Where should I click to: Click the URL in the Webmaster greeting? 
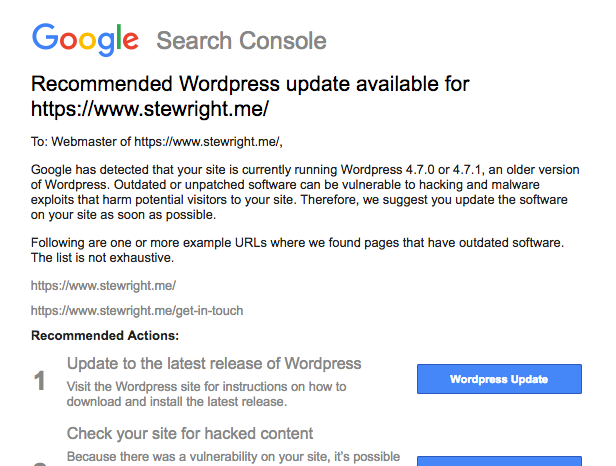pos(207,142)
